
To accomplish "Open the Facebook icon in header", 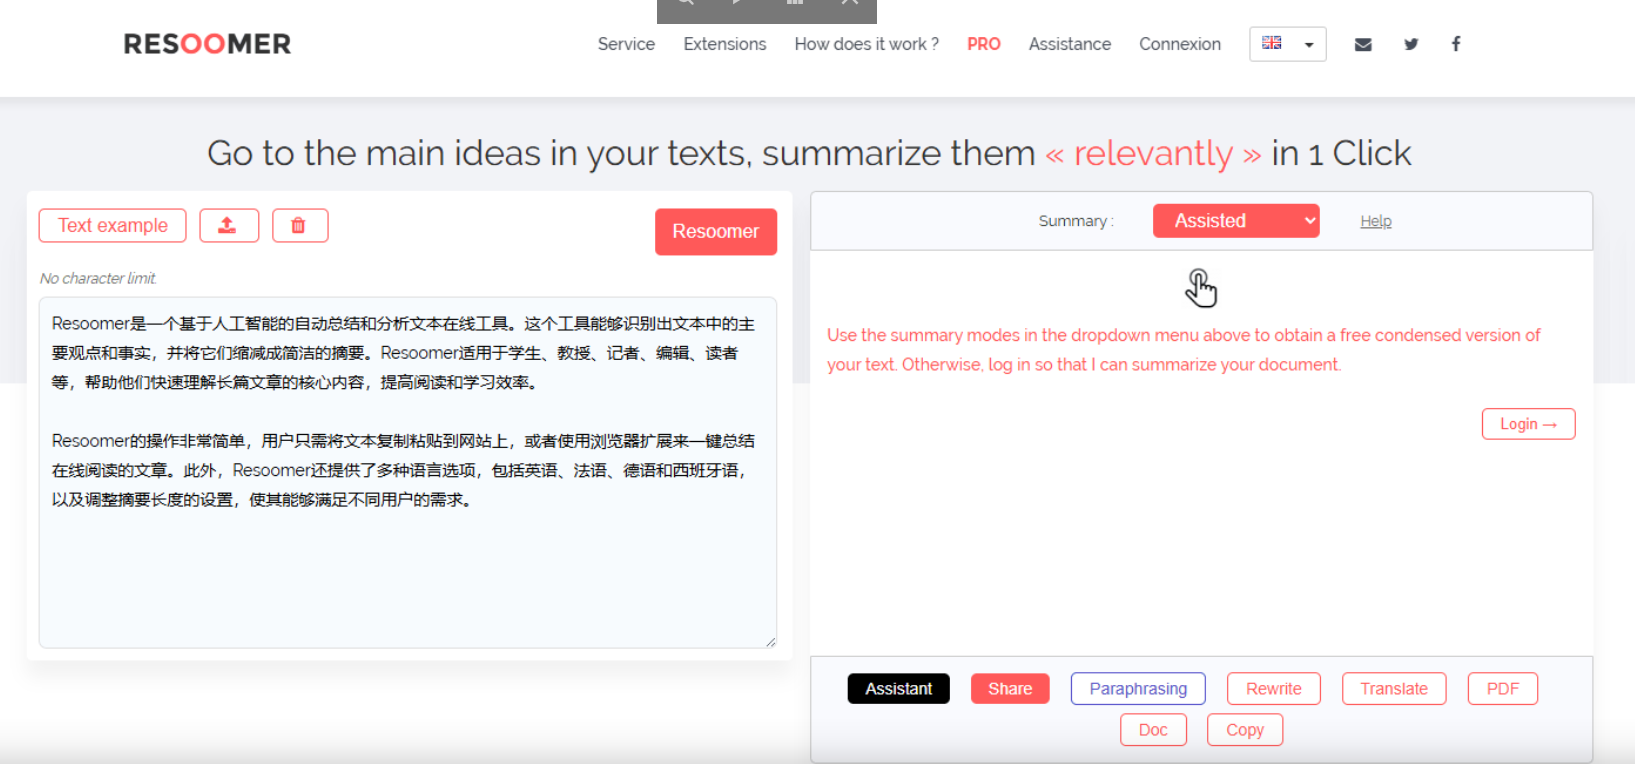I will click(1456, 44).
